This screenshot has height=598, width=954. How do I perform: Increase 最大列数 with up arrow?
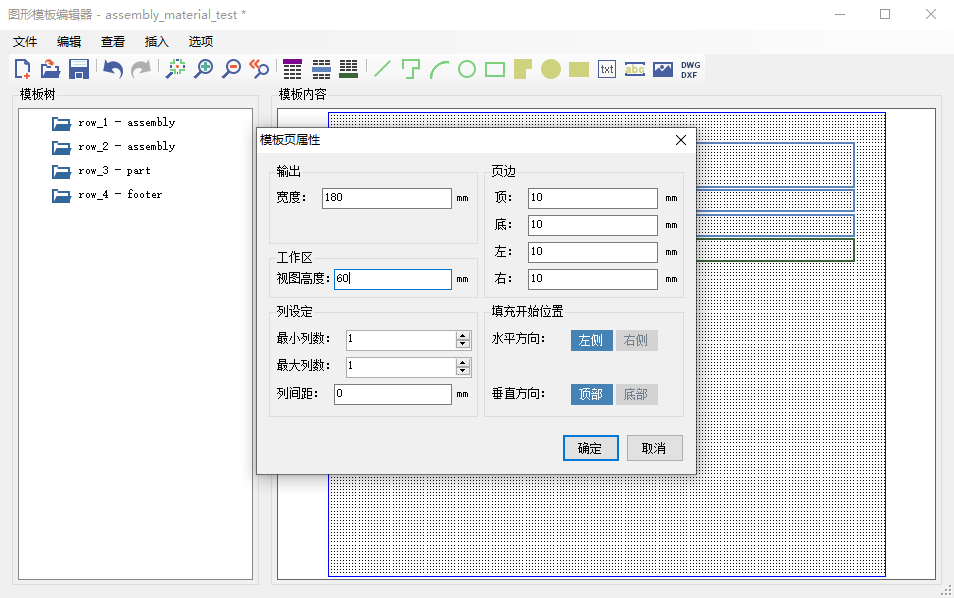pos(463,363)
